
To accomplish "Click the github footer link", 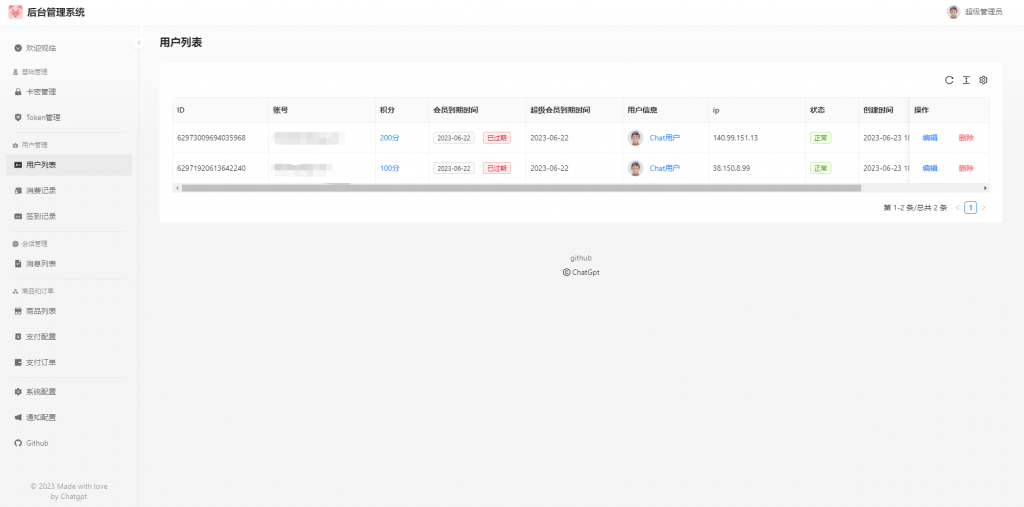I will pyautogui.click(x=581, y=258).
